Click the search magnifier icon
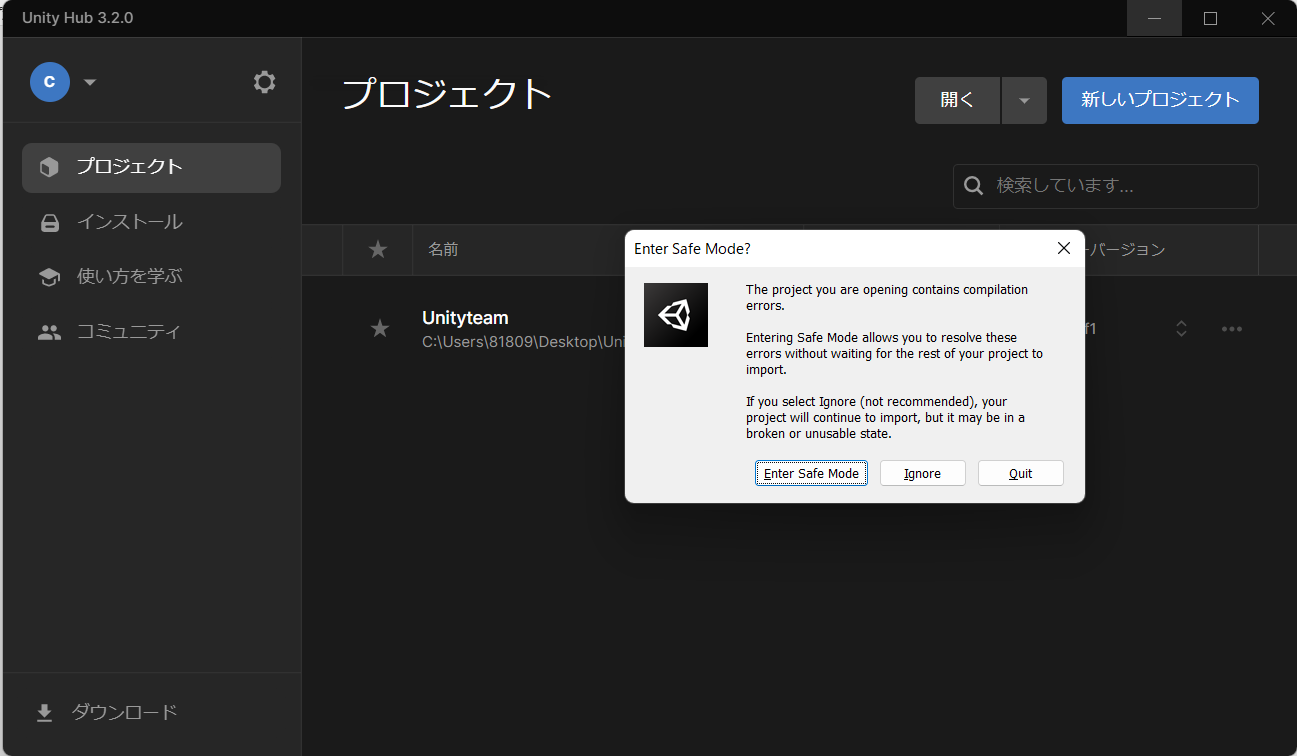Image resolution: width=1297 pixels, height=756 pixels. [x=973, y=186]
